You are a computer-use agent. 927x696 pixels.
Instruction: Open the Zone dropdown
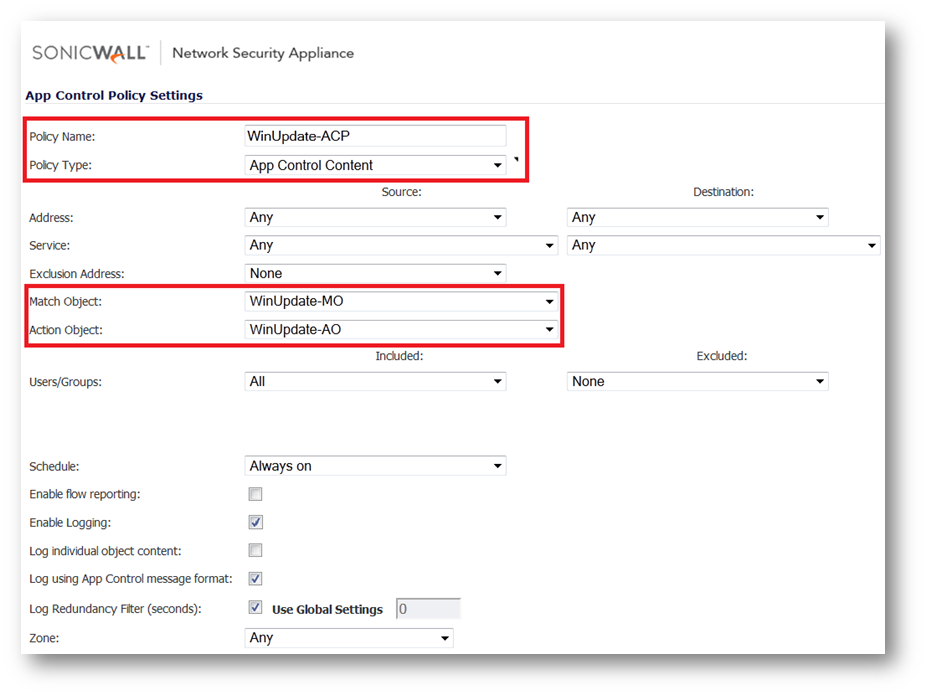point(349,638)
